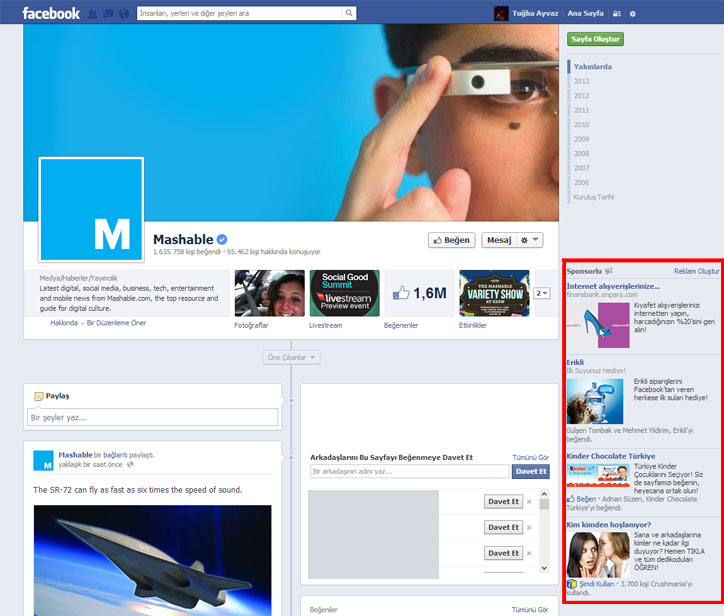Jump to 2010 in timeline navigation

tap(581, 125)
